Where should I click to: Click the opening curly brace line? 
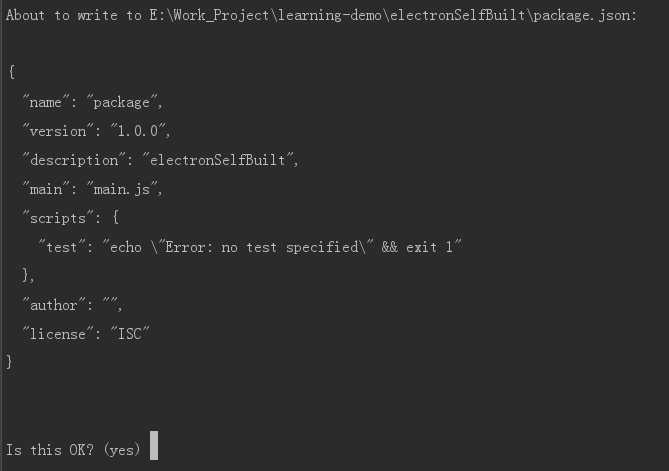[11, 73]
